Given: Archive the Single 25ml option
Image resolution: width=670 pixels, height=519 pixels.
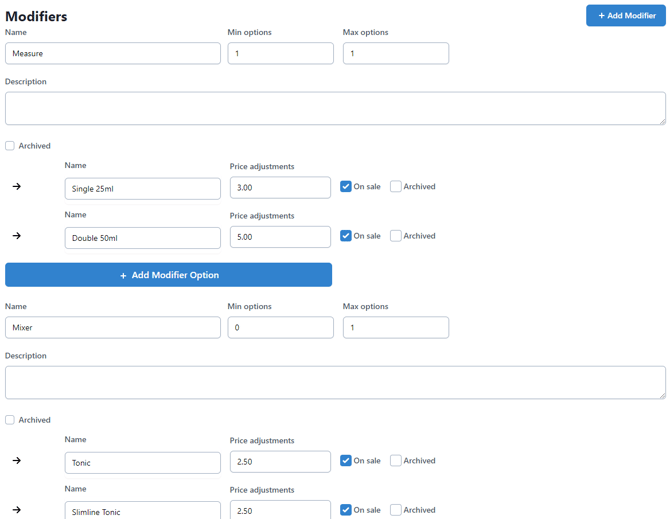Looking at the screenshot, I should coord(396,187).
